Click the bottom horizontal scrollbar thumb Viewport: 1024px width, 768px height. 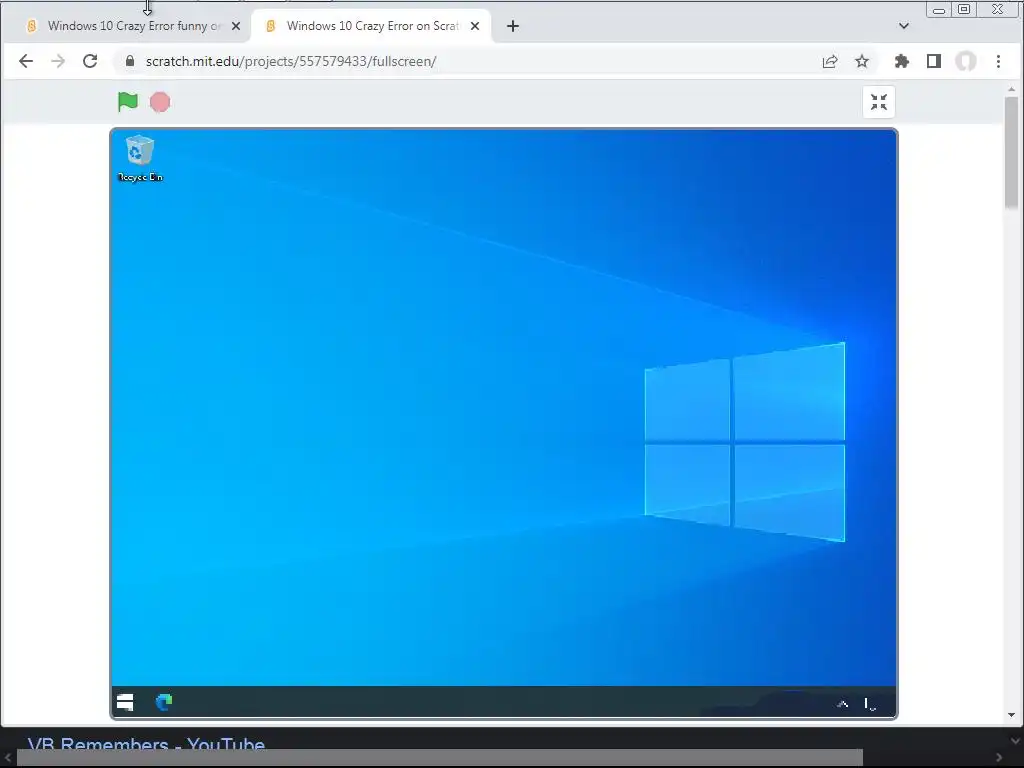[440, 758]
